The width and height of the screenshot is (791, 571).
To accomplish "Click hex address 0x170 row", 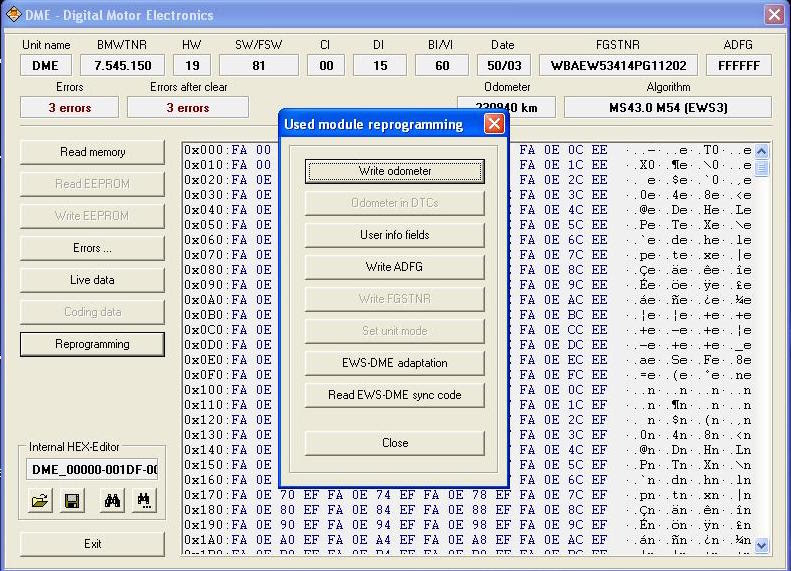I will [x=203, y=495].
